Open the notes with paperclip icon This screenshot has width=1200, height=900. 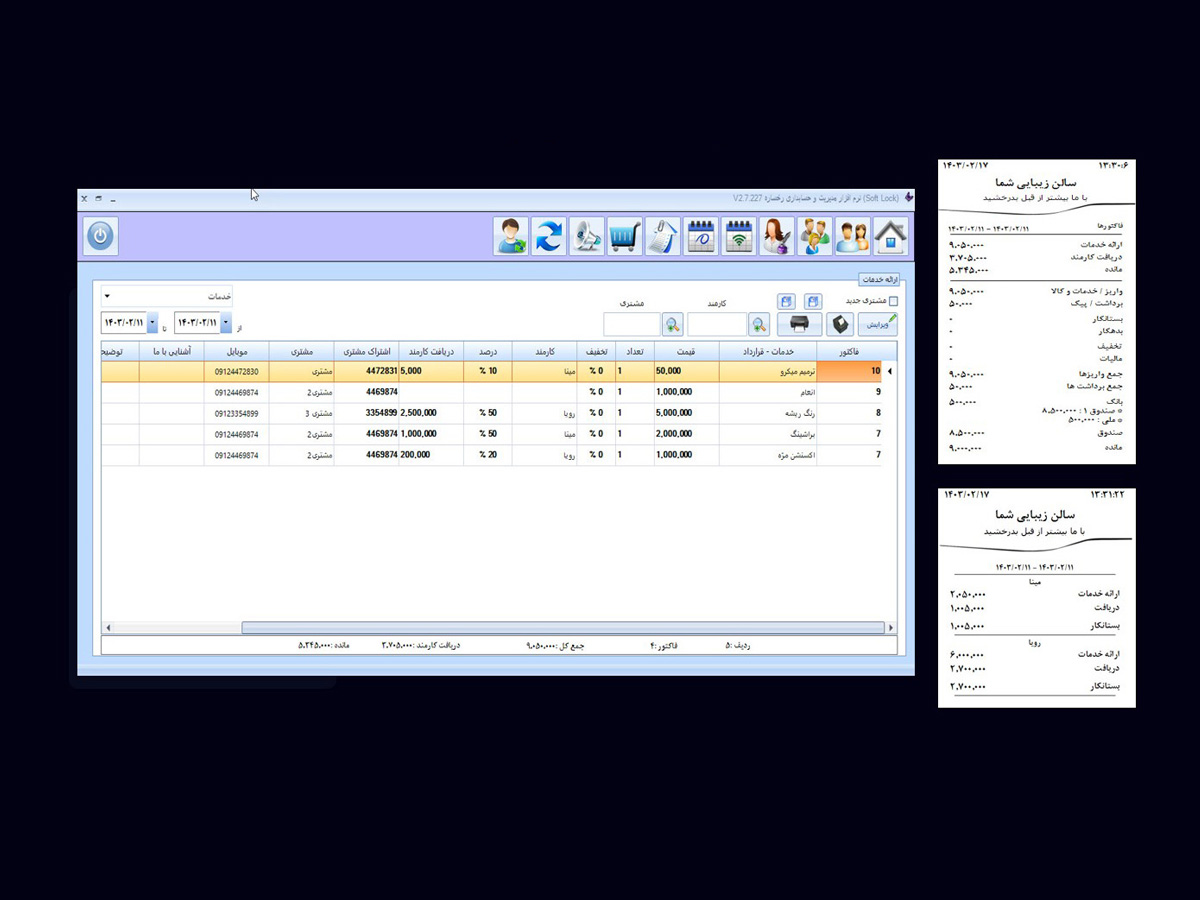[663, 236]
